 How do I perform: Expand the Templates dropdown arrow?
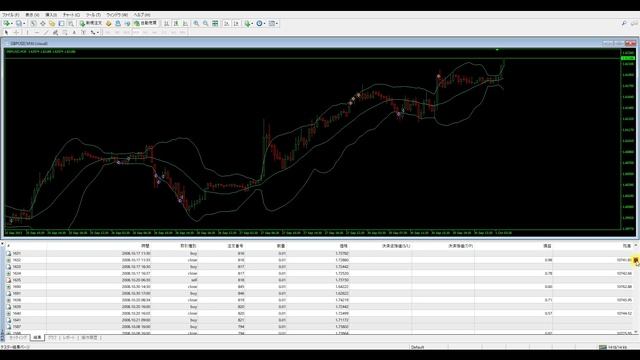click(x=277, y=23)
